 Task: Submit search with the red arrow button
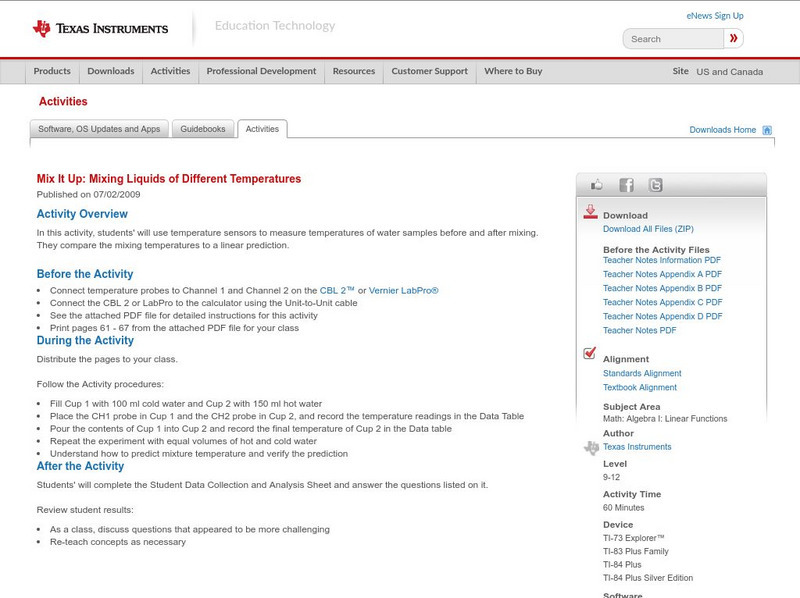[733, 38]
